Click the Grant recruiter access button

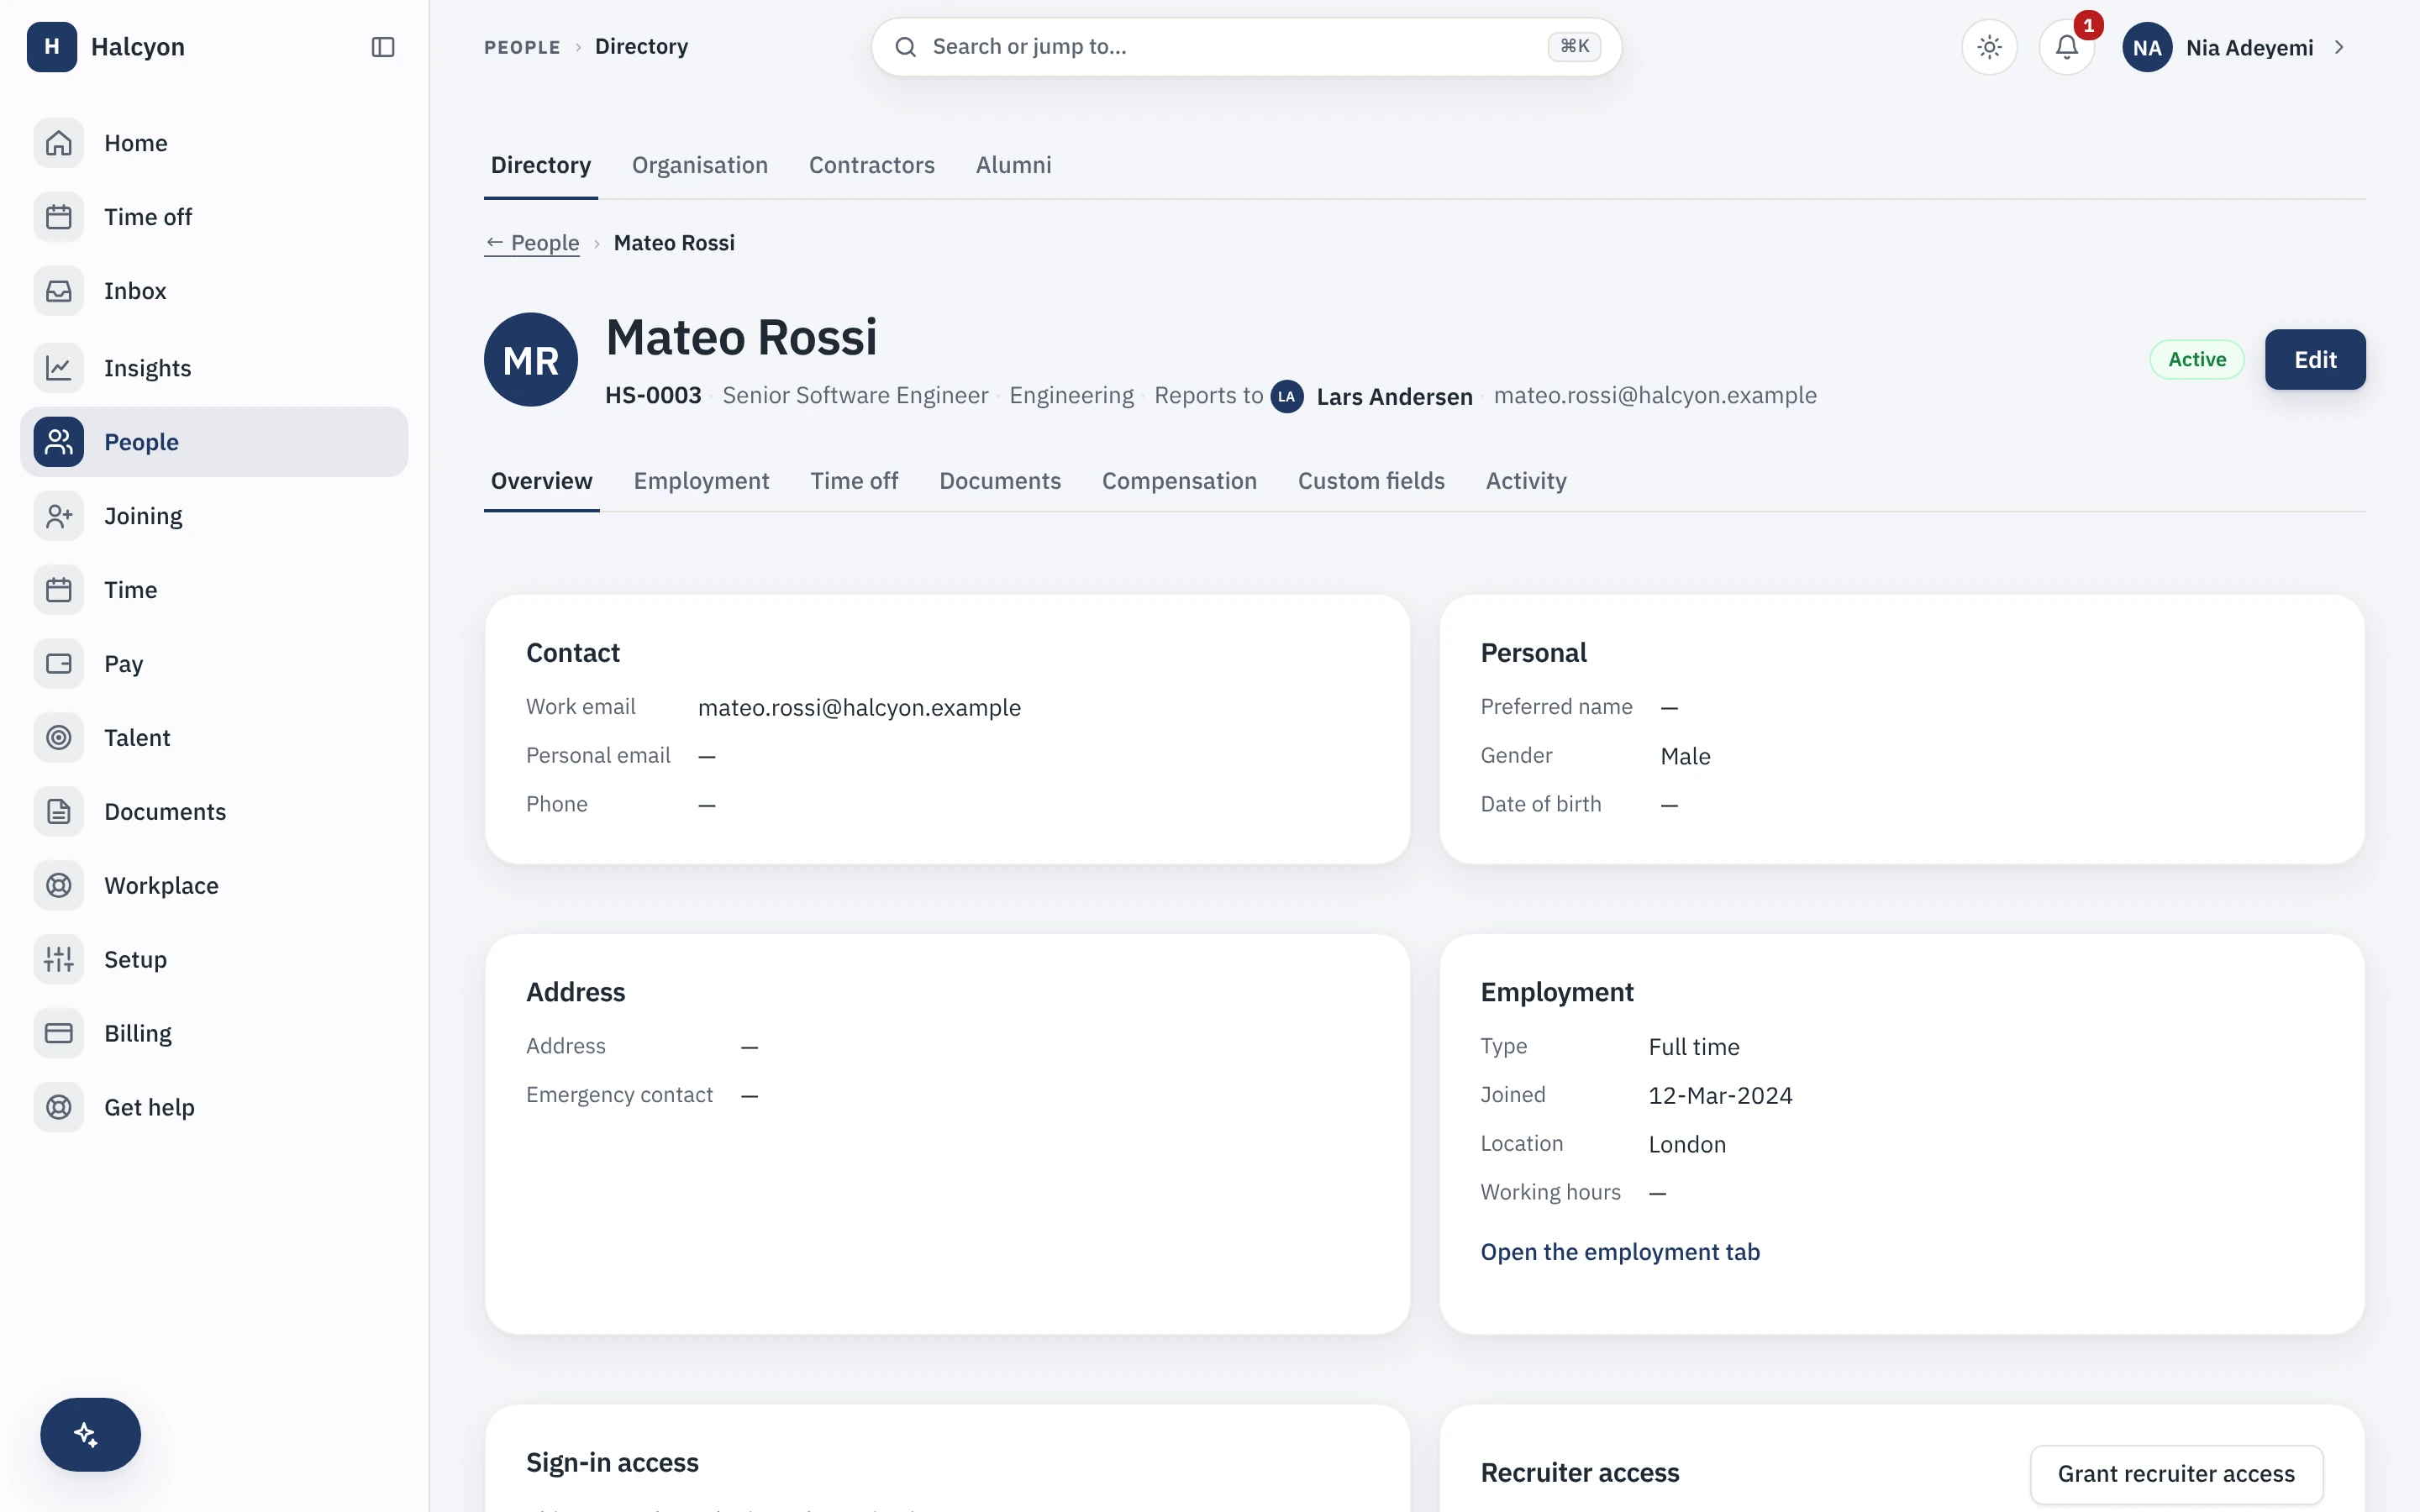click(2176, 1474)
